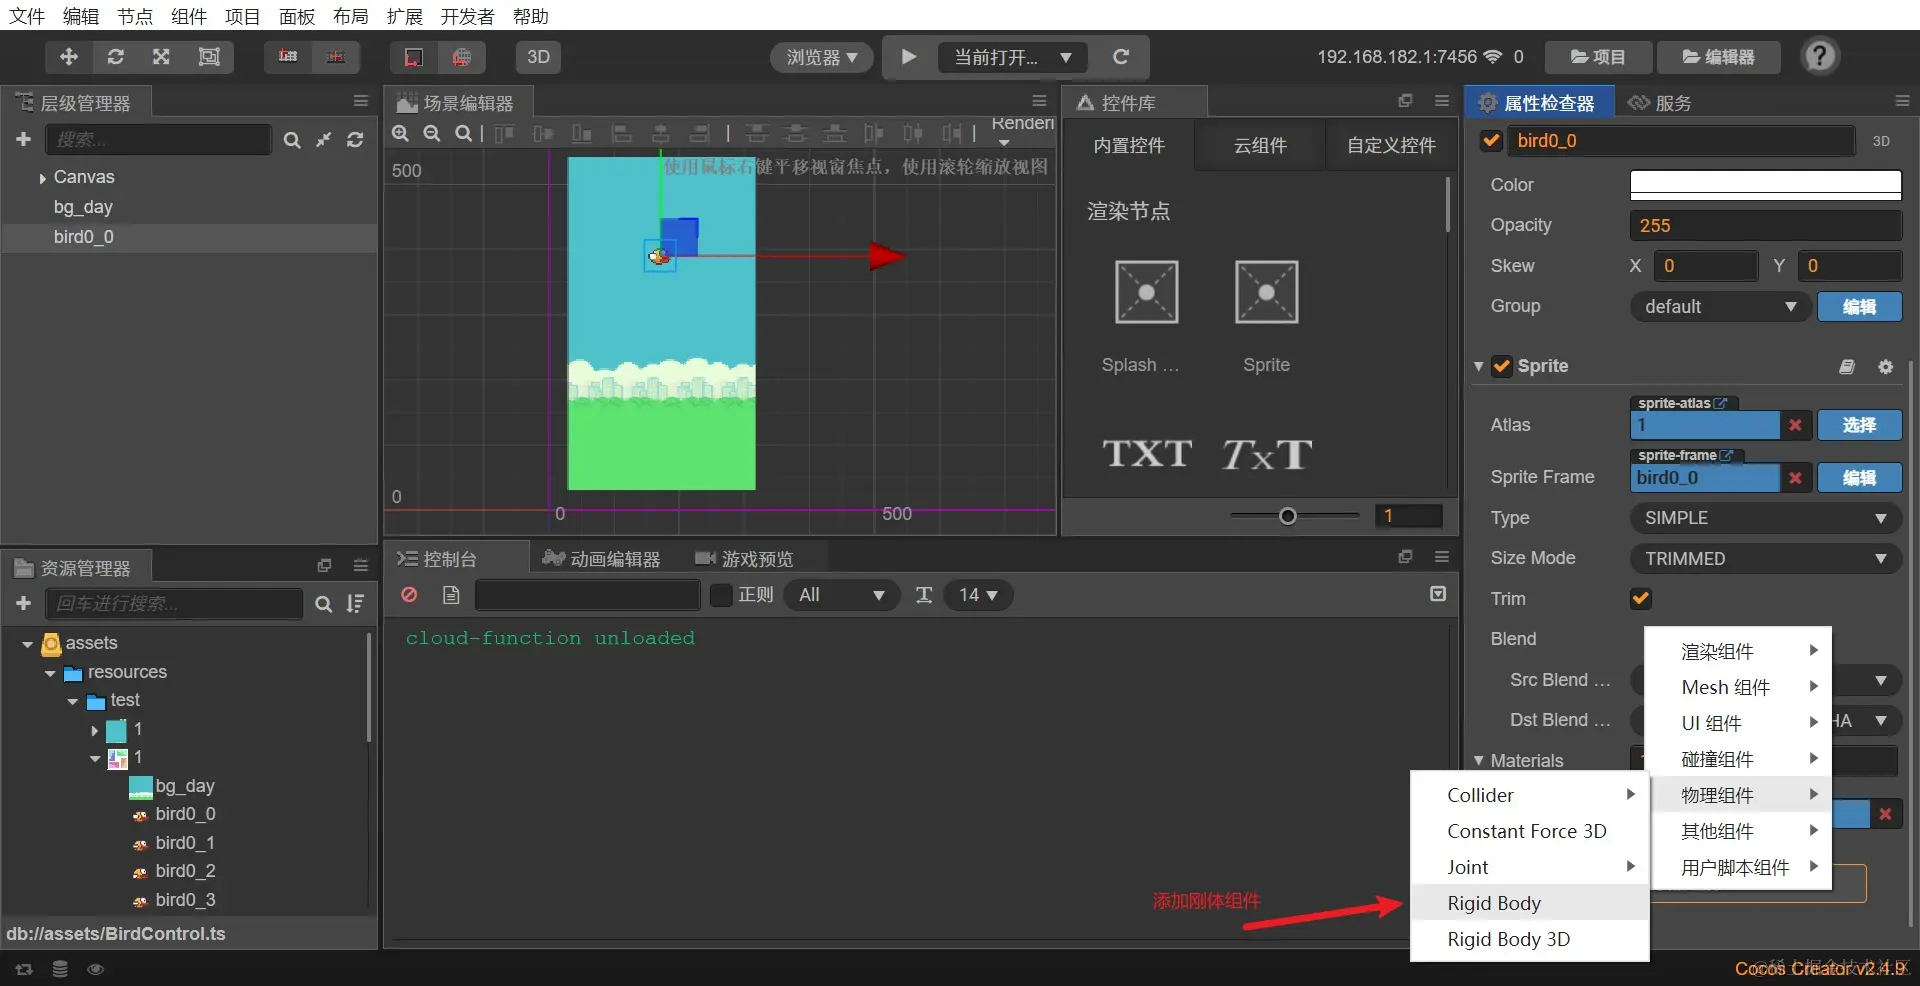This screenshot has width=1920, height=986.
Task: Toggle the bird0_0 node active checkbox
Action: 1491,140
